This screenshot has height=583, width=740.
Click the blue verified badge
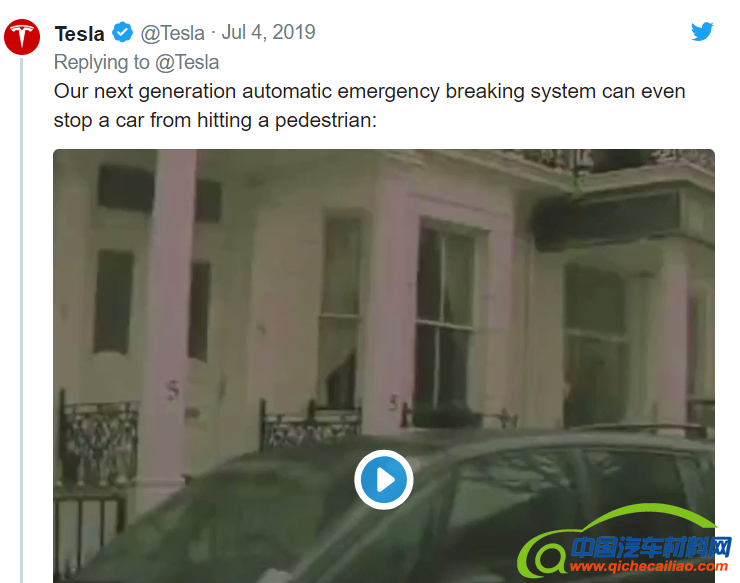123,33
